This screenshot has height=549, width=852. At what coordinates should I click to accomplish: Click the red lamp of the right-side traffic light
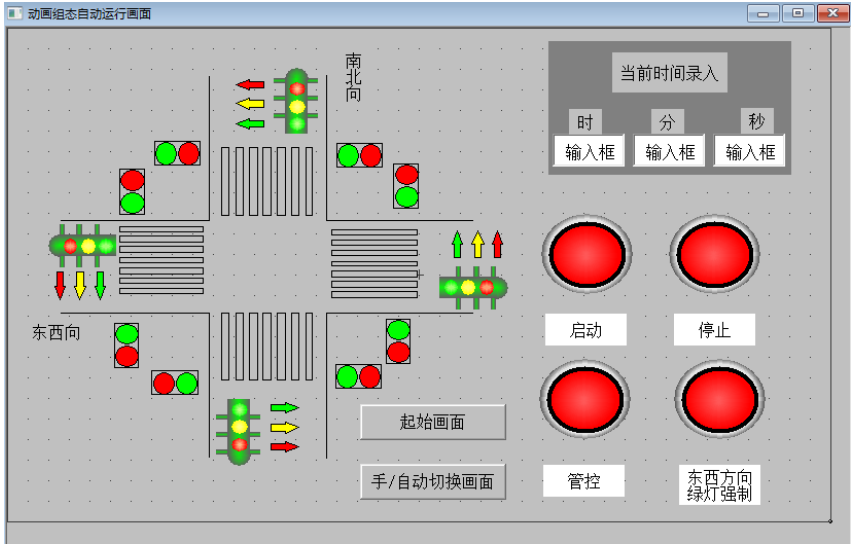(x=486, y=288)
